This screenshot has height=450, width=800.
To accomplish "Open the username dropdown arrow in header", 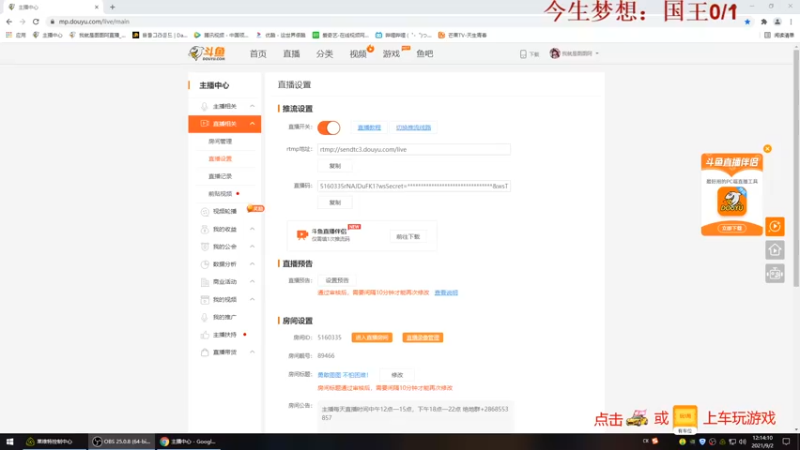I will click(597, 54).
